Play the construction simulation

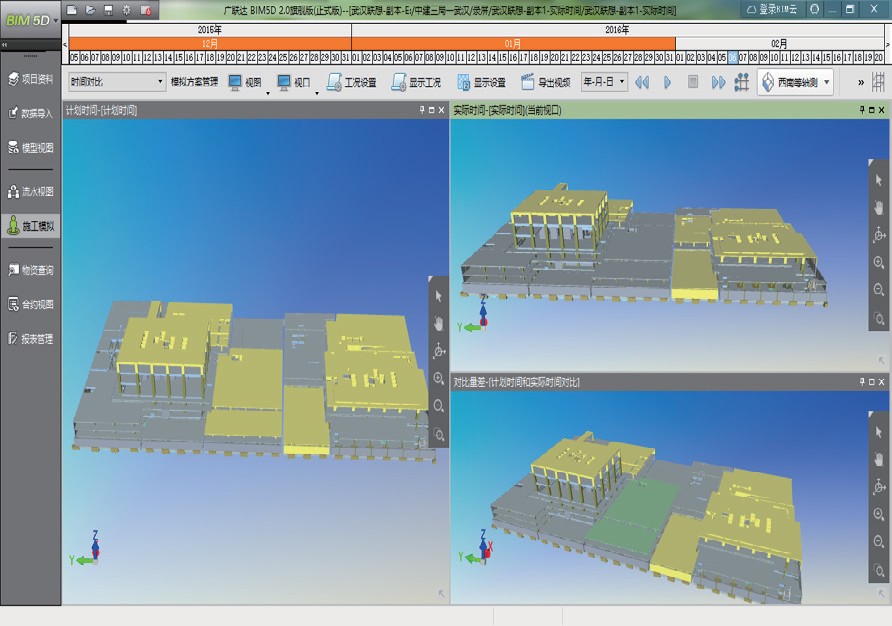tap(667, 82)
